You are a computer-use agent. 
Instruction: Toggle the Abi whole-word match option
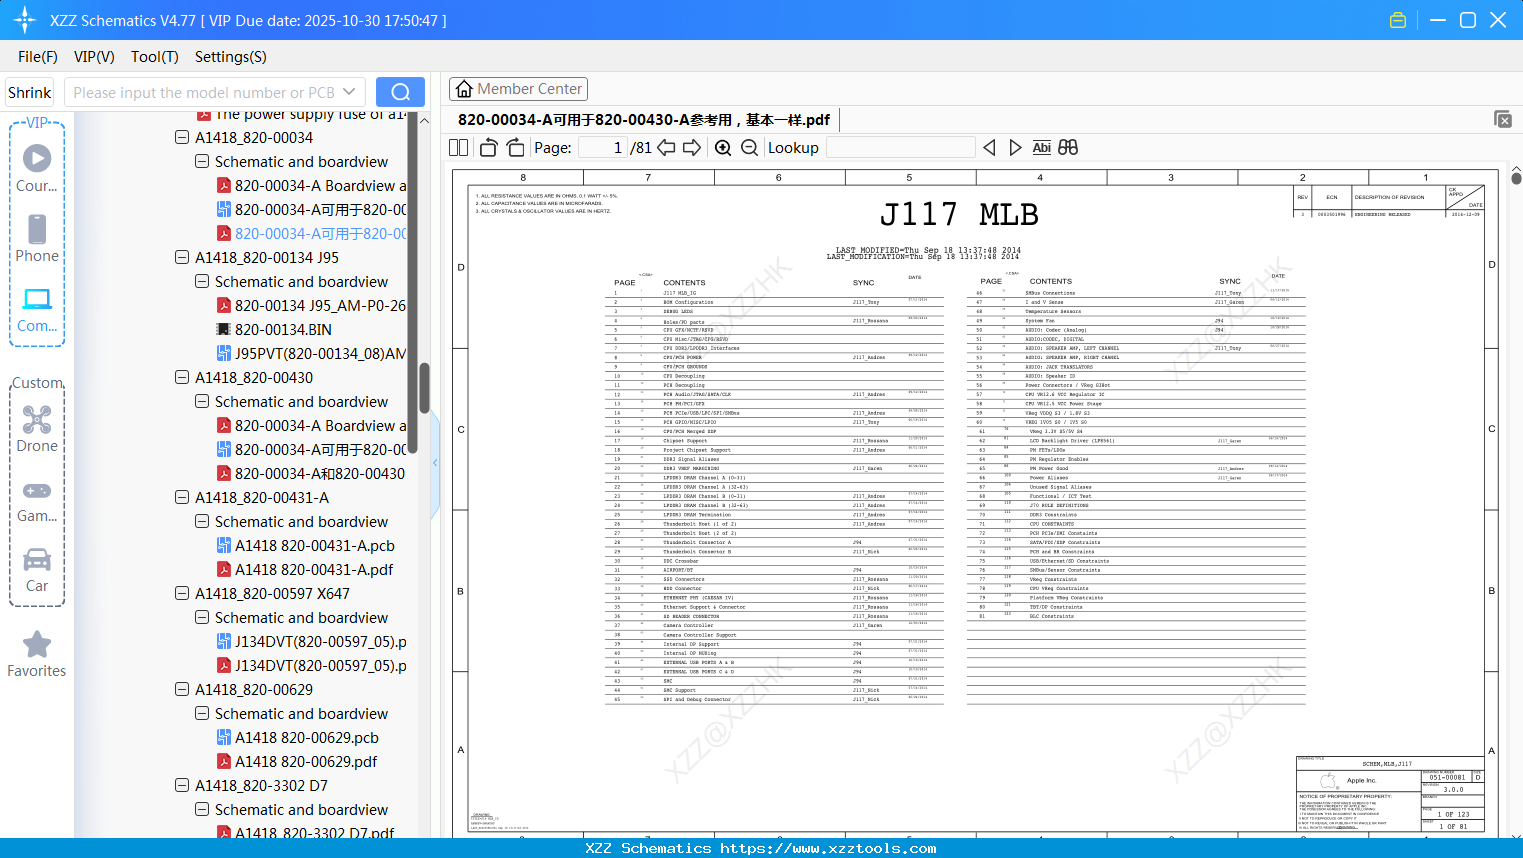tap(1041, 148)
